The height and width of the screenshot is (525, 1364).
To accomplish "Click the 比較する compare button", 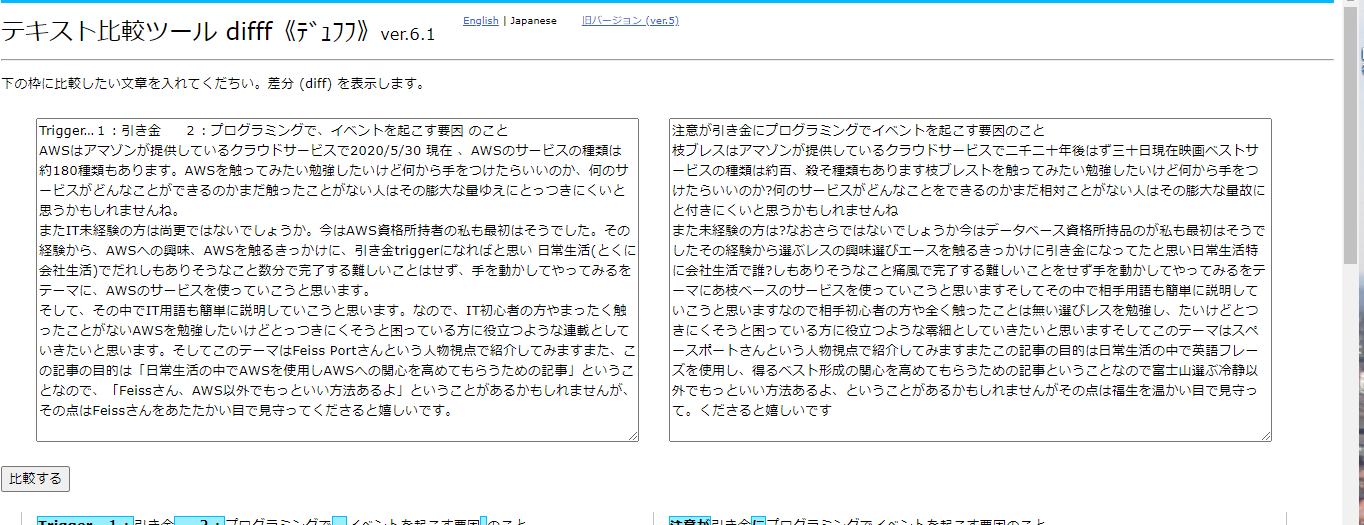I will coord(35,479).
